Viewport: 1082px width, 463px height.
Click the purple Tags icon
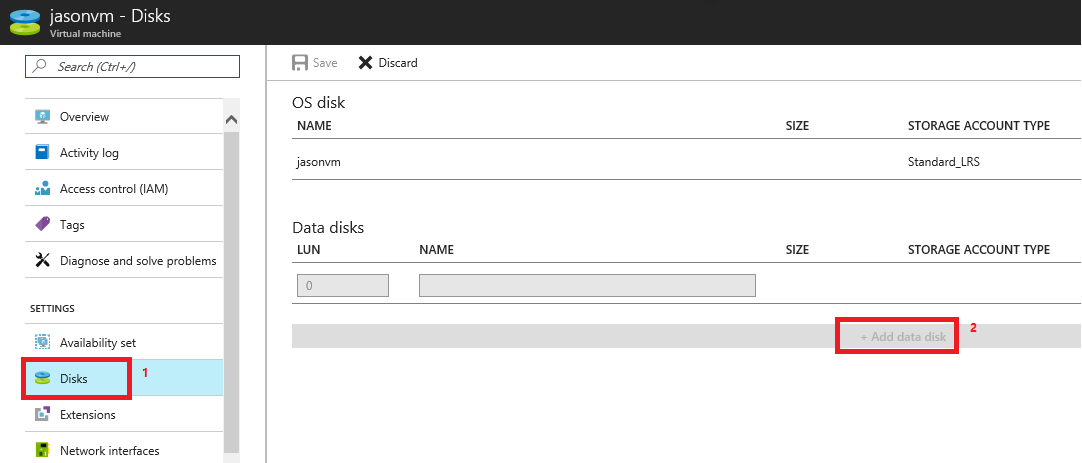[x=42, y=225]
